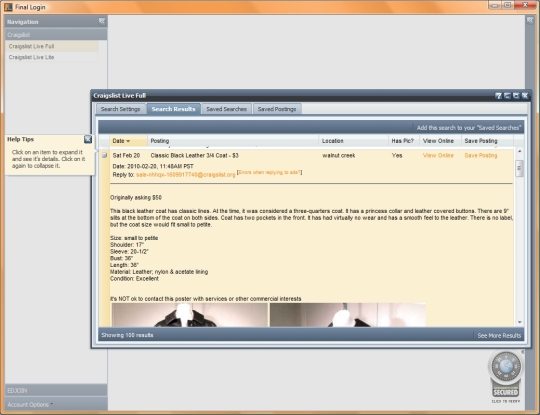Click the 'Condition: Excellent' line
Screen dimensions: 540x415
134,279
